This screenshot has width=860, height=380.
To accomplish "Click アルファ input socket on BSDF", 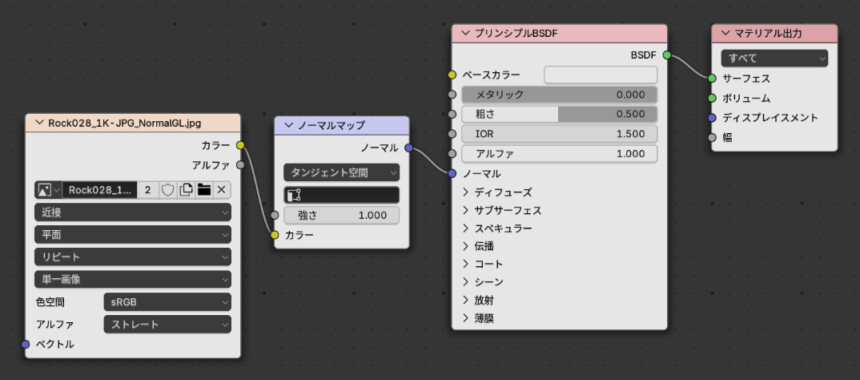I will tap(452, 154).
